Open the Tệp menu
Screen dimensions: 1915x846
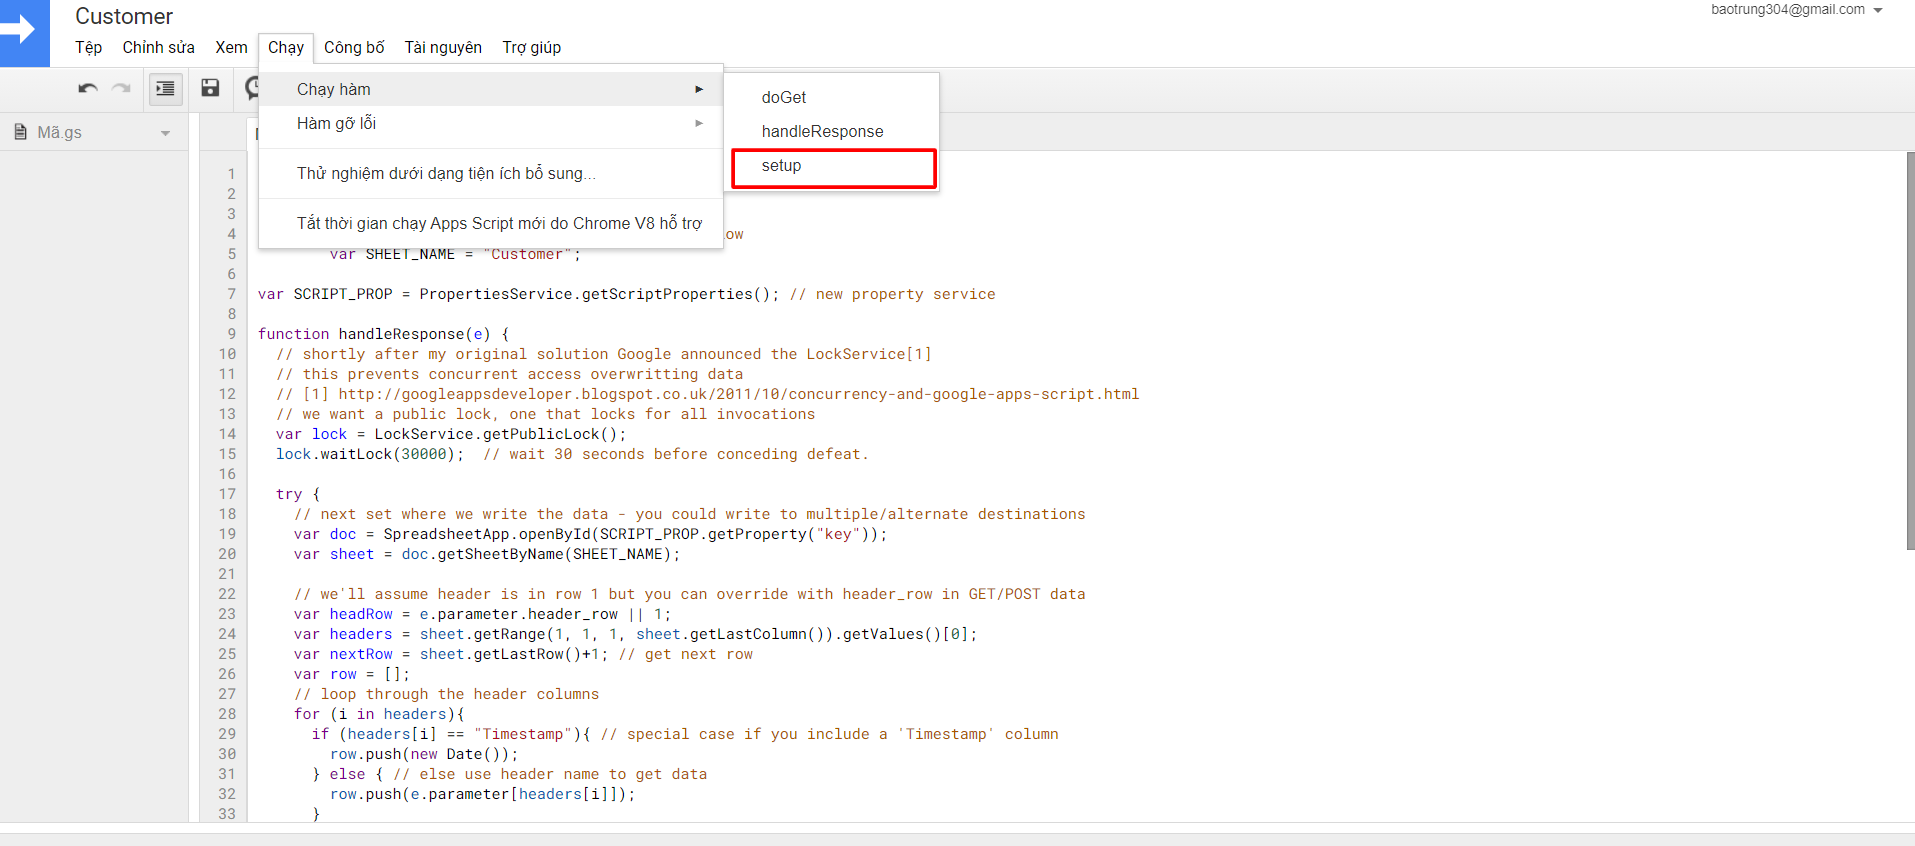pyautogui.click(x=88, y=47)
